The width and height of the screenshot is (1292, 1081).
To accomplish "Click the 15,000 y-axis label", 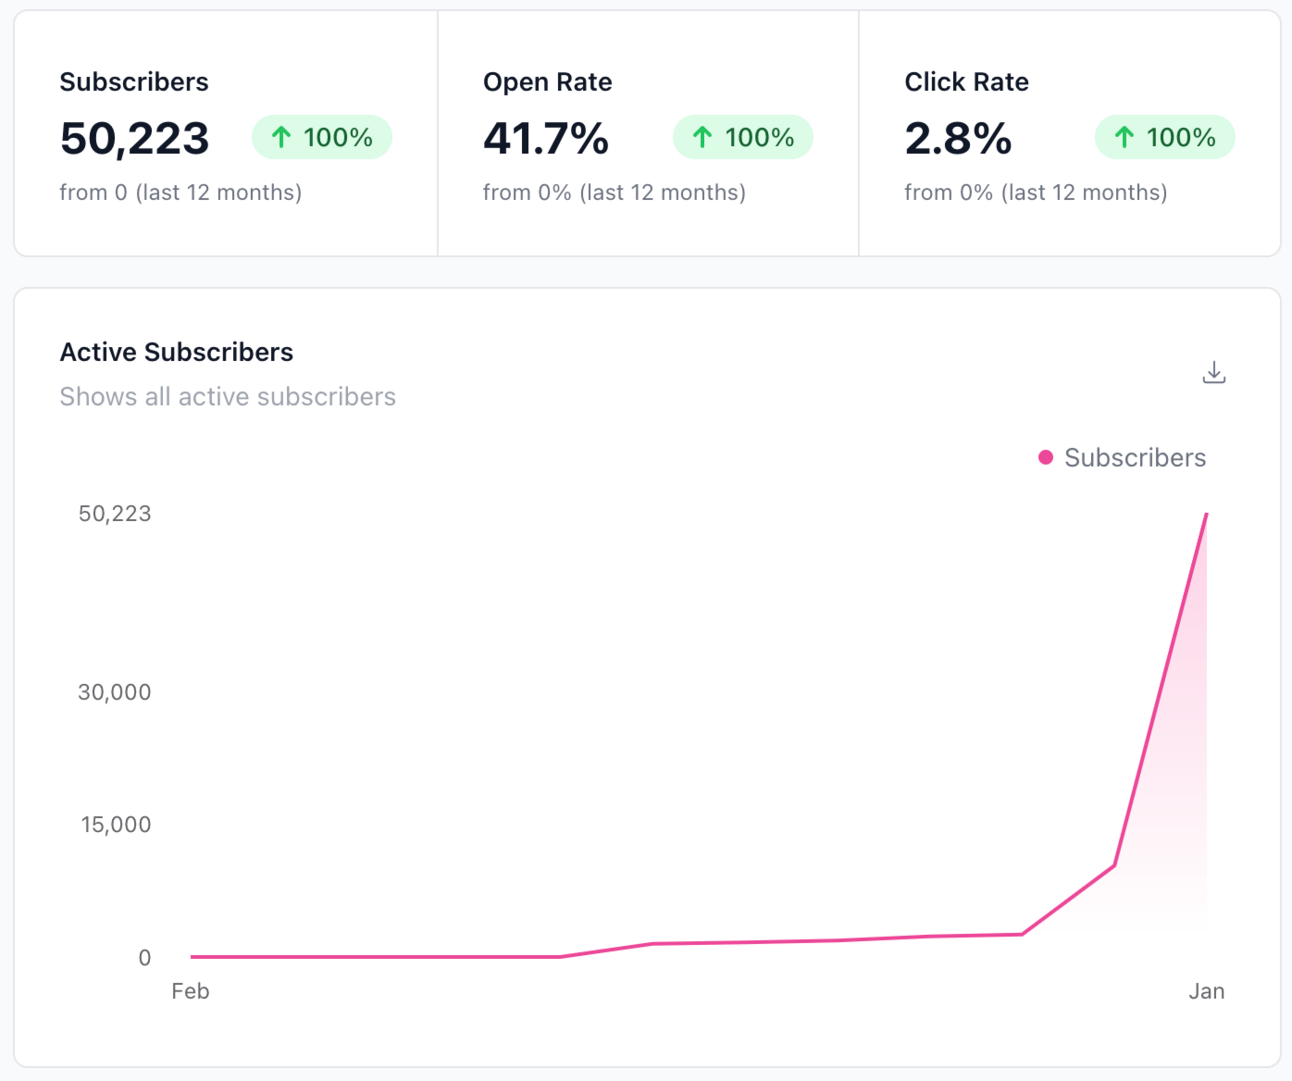I will (x=115, y=825).
